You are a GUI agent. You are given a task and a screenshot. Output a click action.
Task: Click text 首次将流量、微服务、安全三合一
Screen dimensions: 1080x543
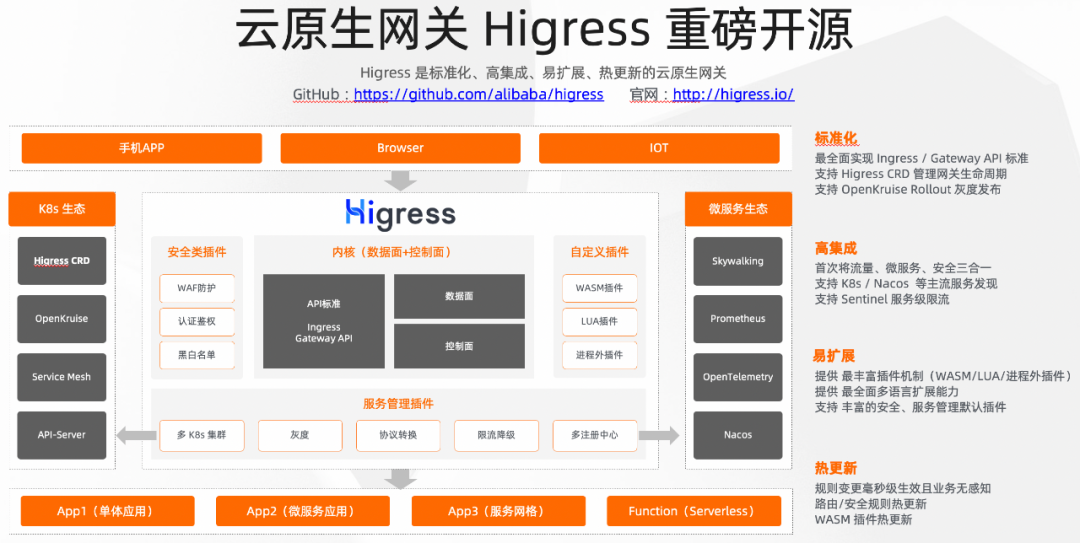[x=903, y=268]
